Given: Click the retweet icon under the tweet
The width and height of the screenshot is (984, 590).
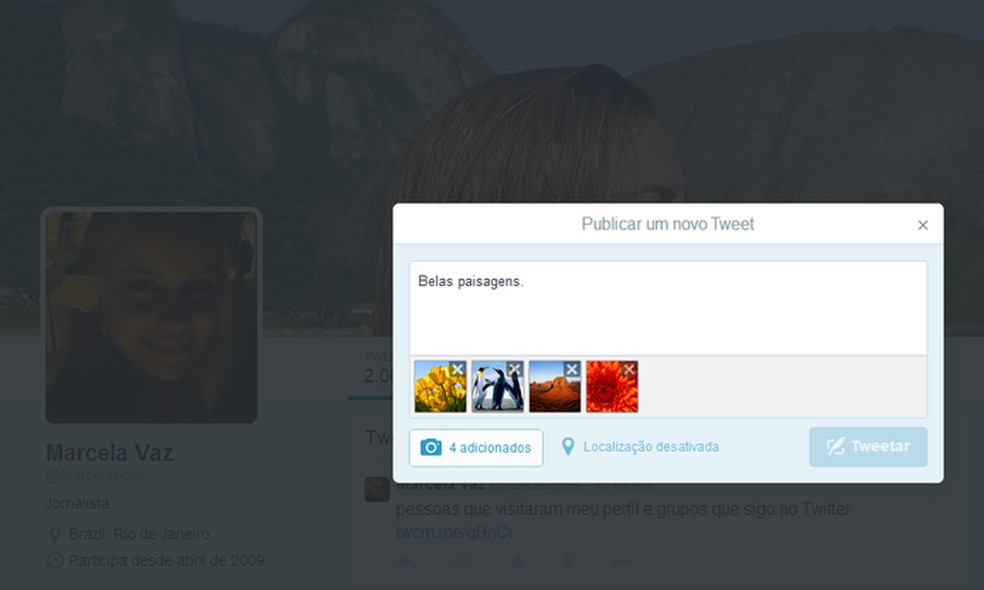Looking at the screenshot, I should tap(463, 562).
